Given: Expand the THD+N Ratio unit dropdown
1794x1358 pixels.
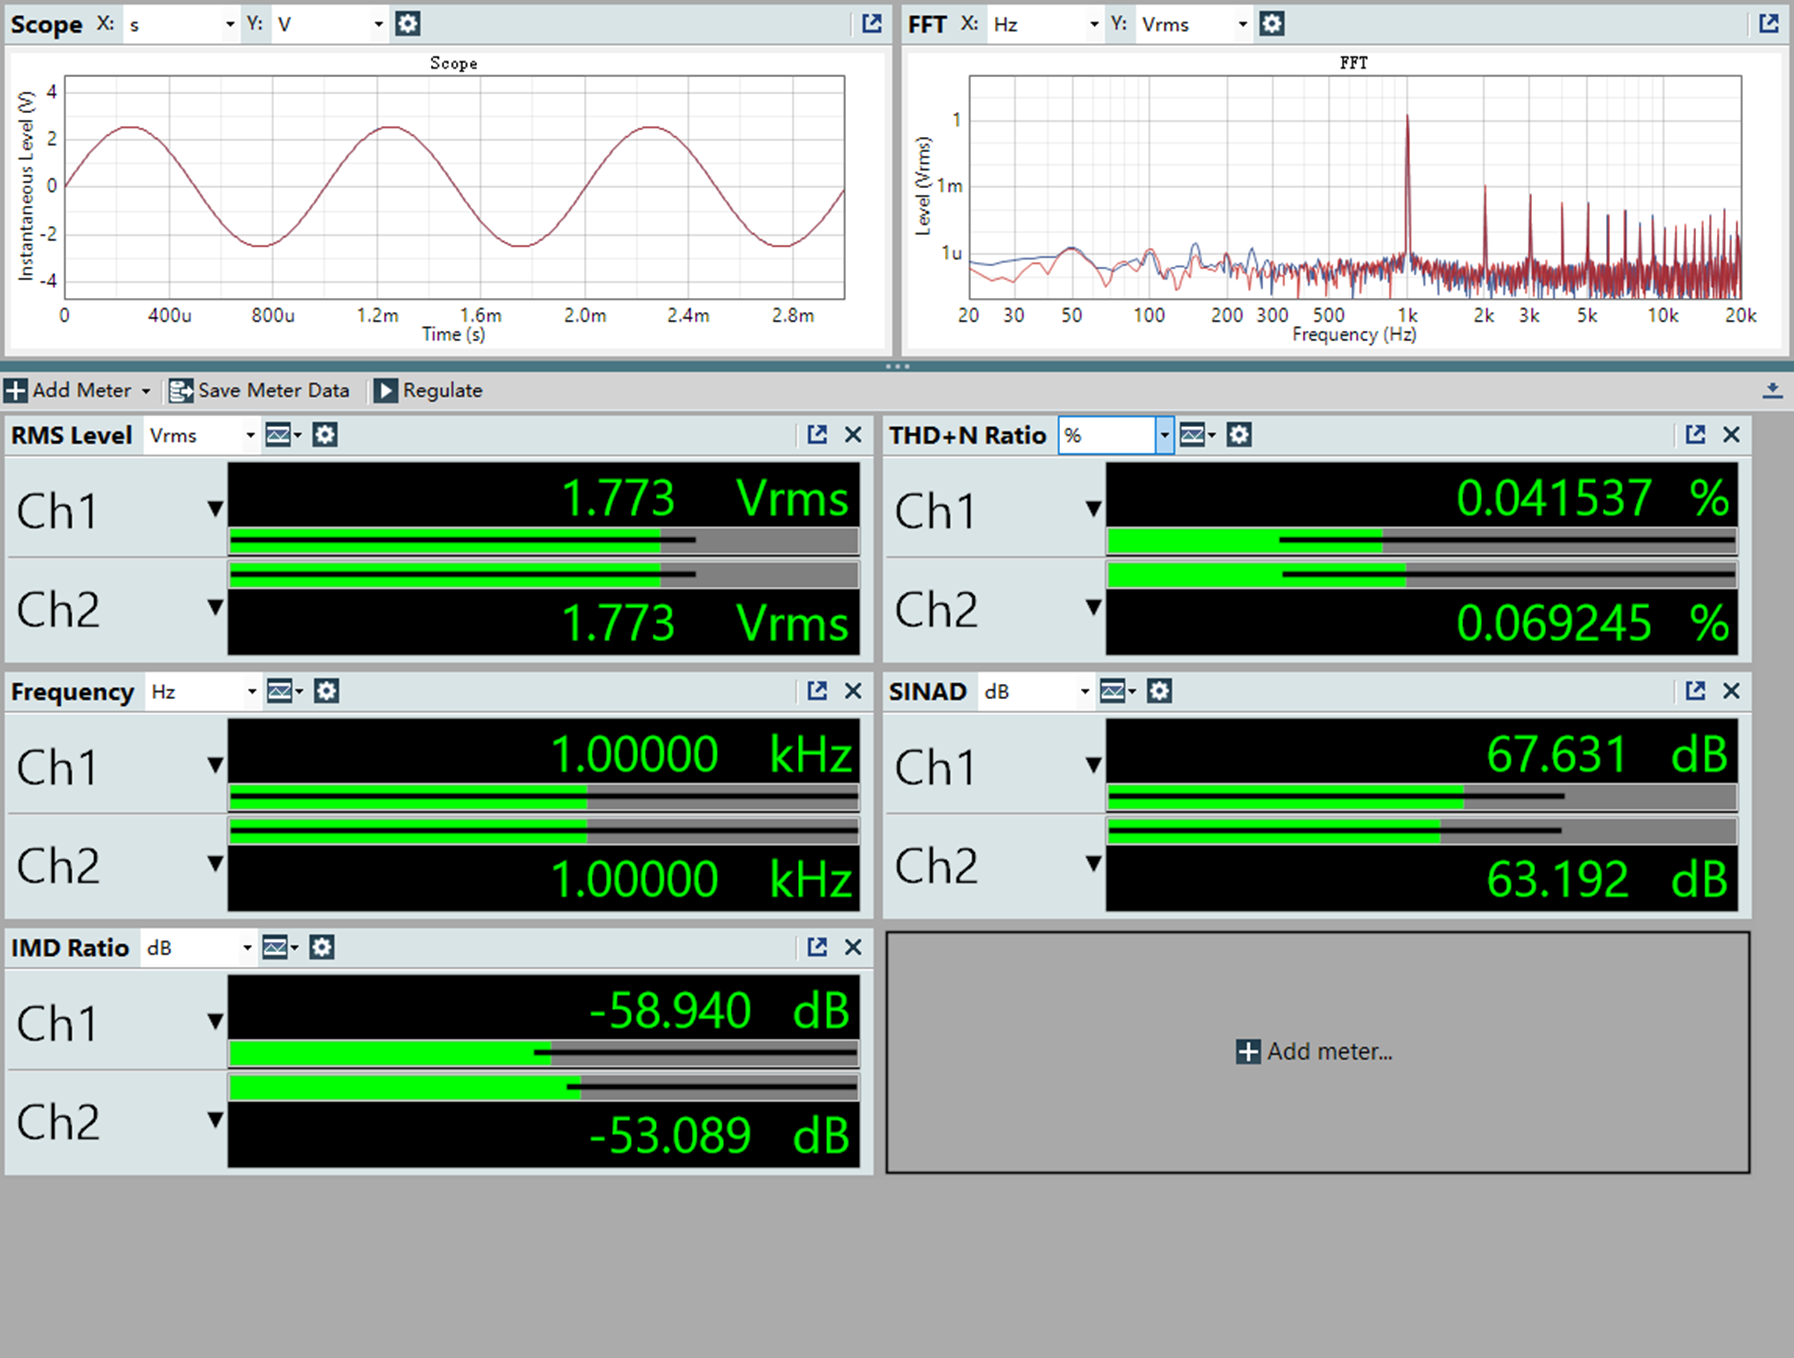Looking at the screenshot, I should pos(1164,436).
